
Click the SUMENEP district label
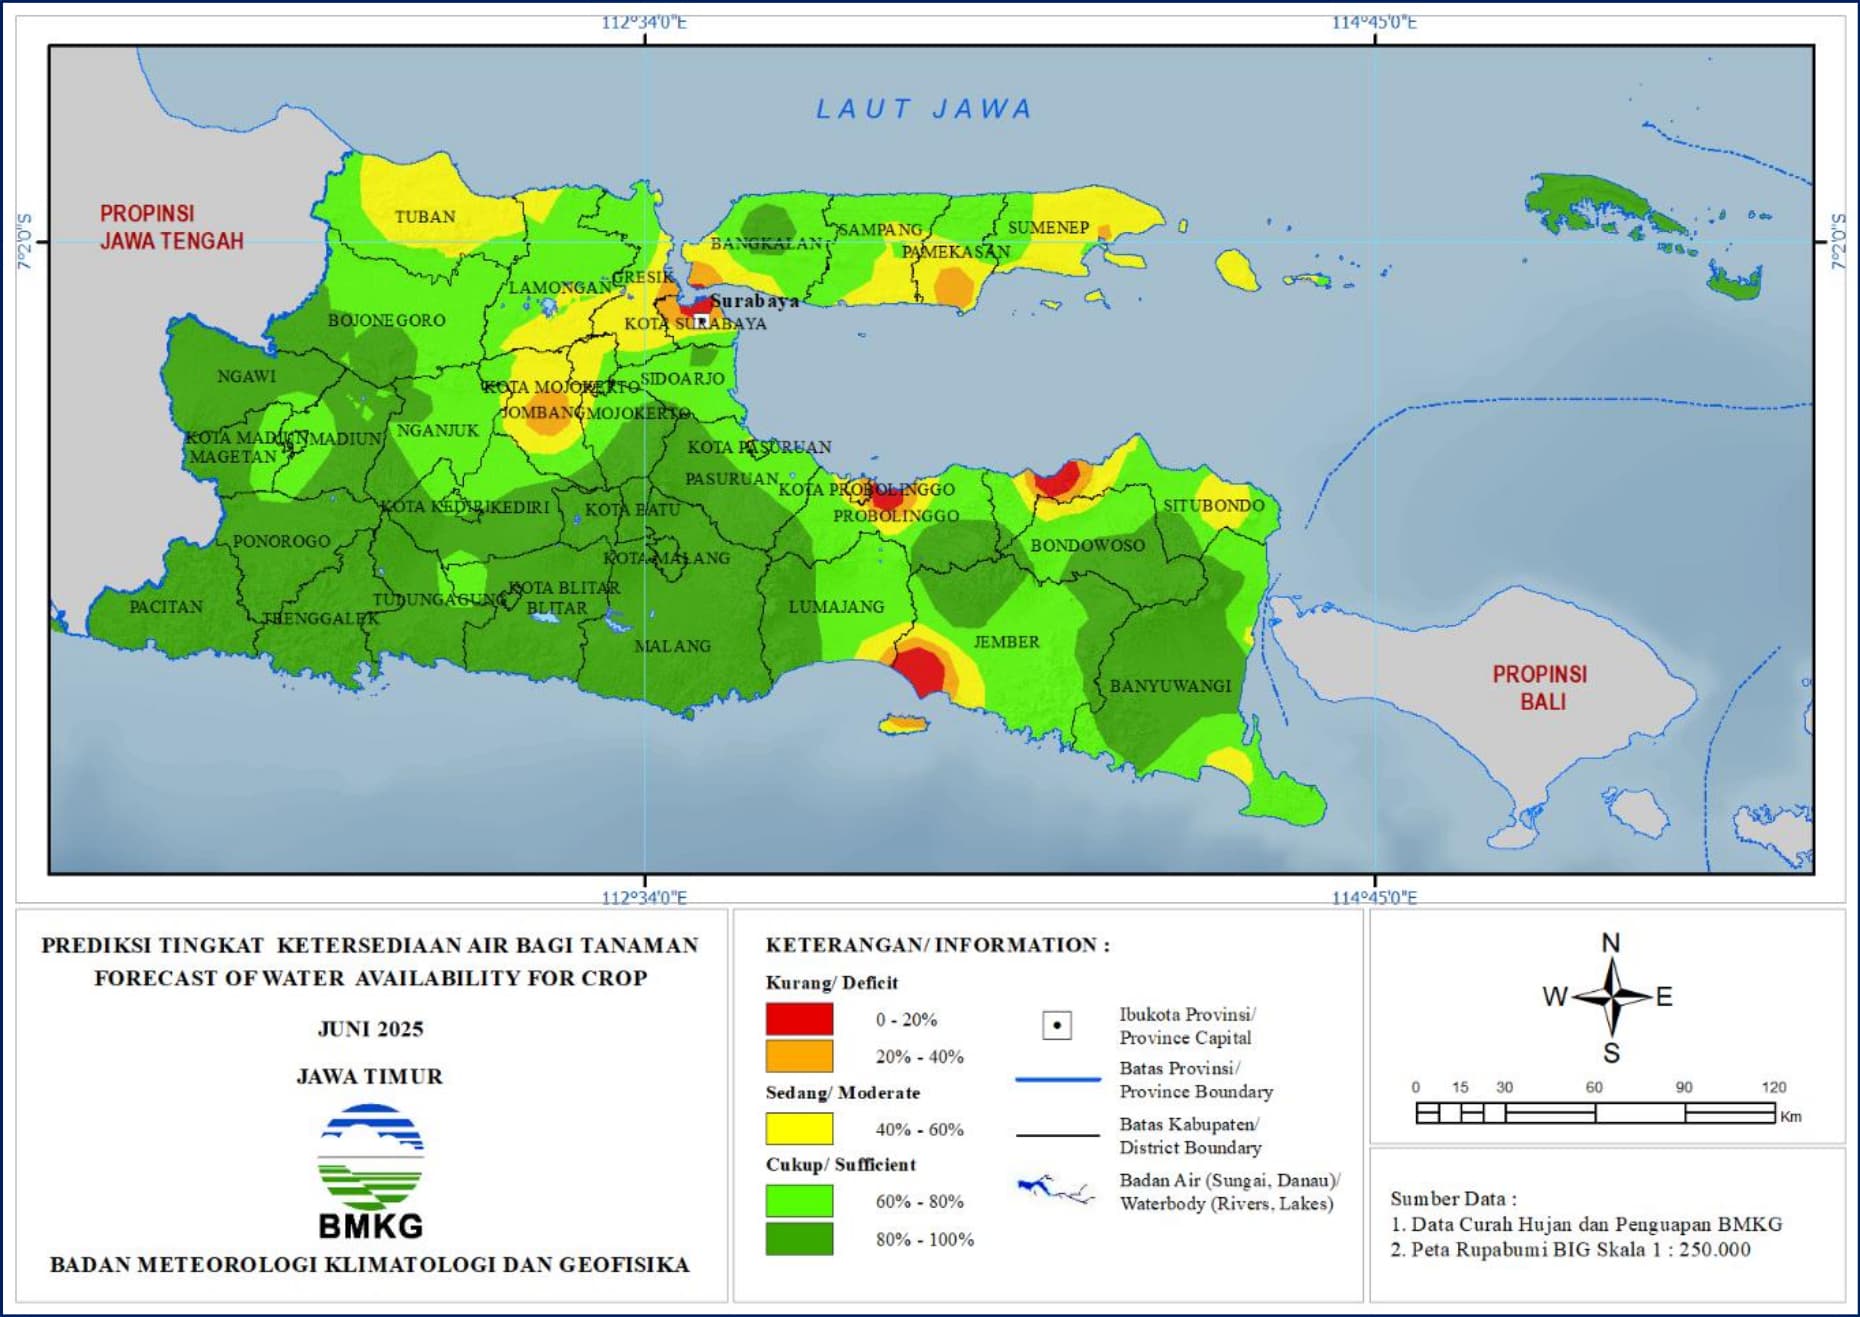pos(1048,227)
